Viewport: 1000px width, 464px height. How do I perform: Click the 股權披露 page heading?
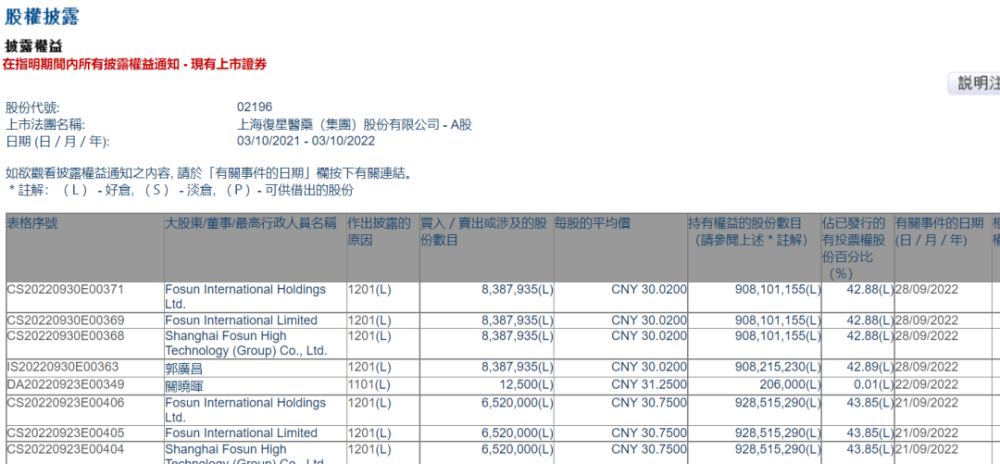tap(42, 17)
